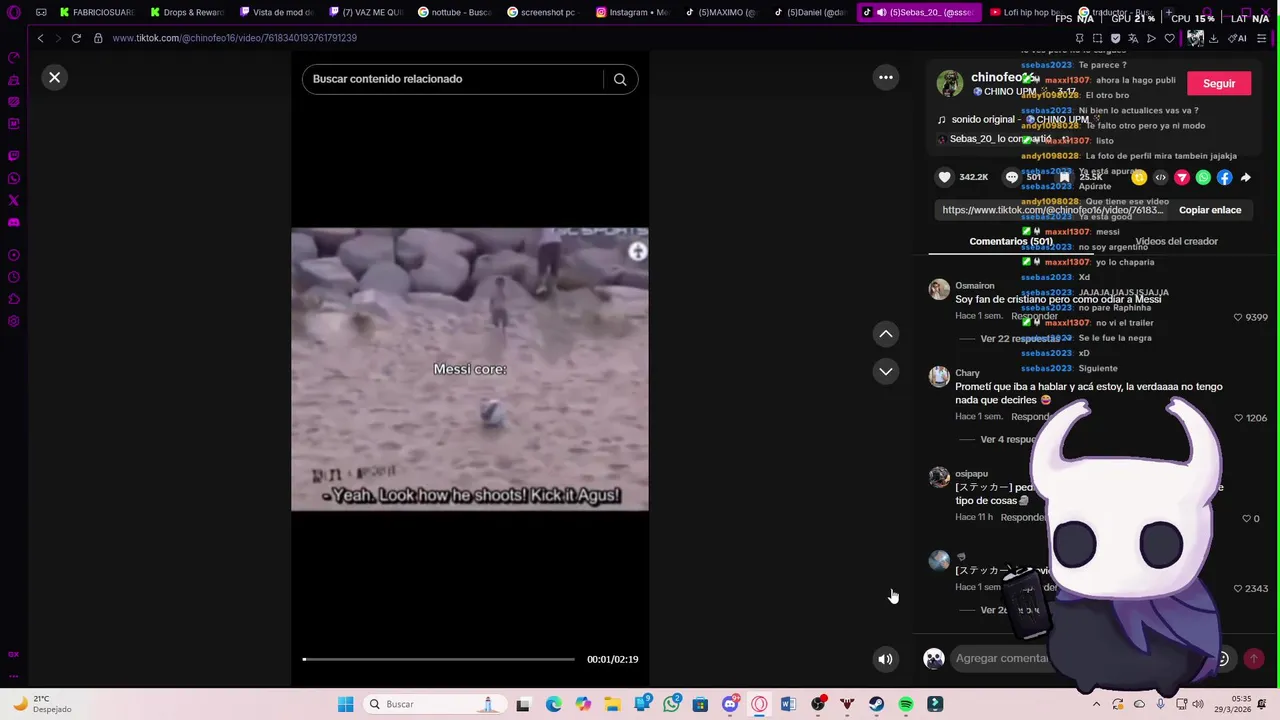Follow chinofeo16 with Seguir button
Screen dimensions: 1280x720
(x=1219, y=84)
